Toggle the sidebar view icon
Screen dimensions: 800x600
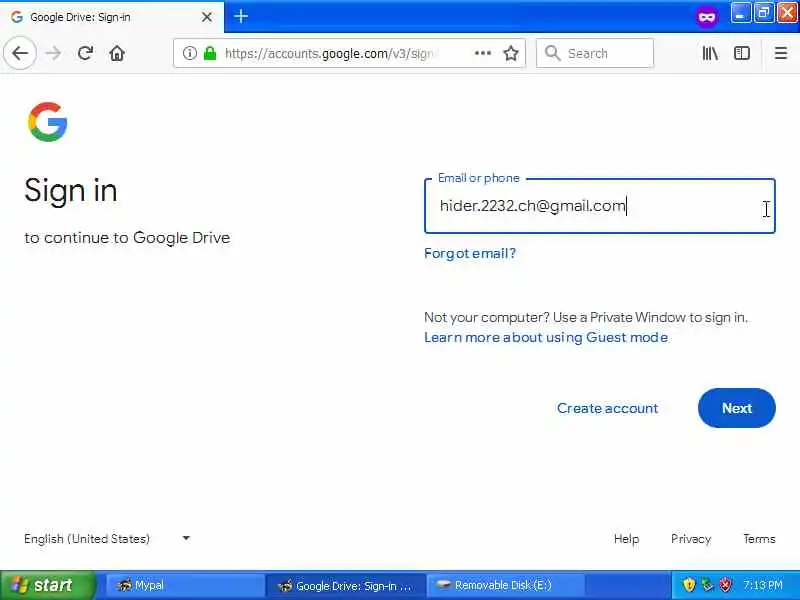click(x=741, y=53)
